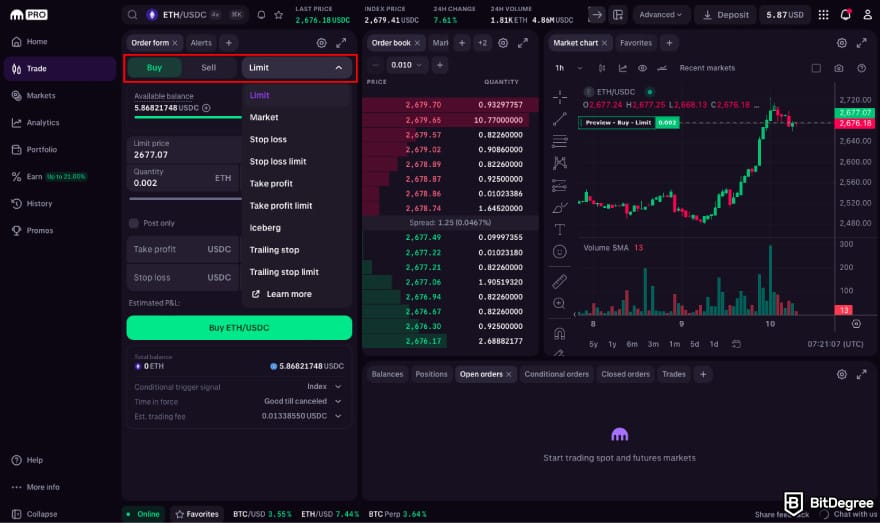Expand the Order book panel to fullscreen

pyautogui.click(x=523, y=43)
